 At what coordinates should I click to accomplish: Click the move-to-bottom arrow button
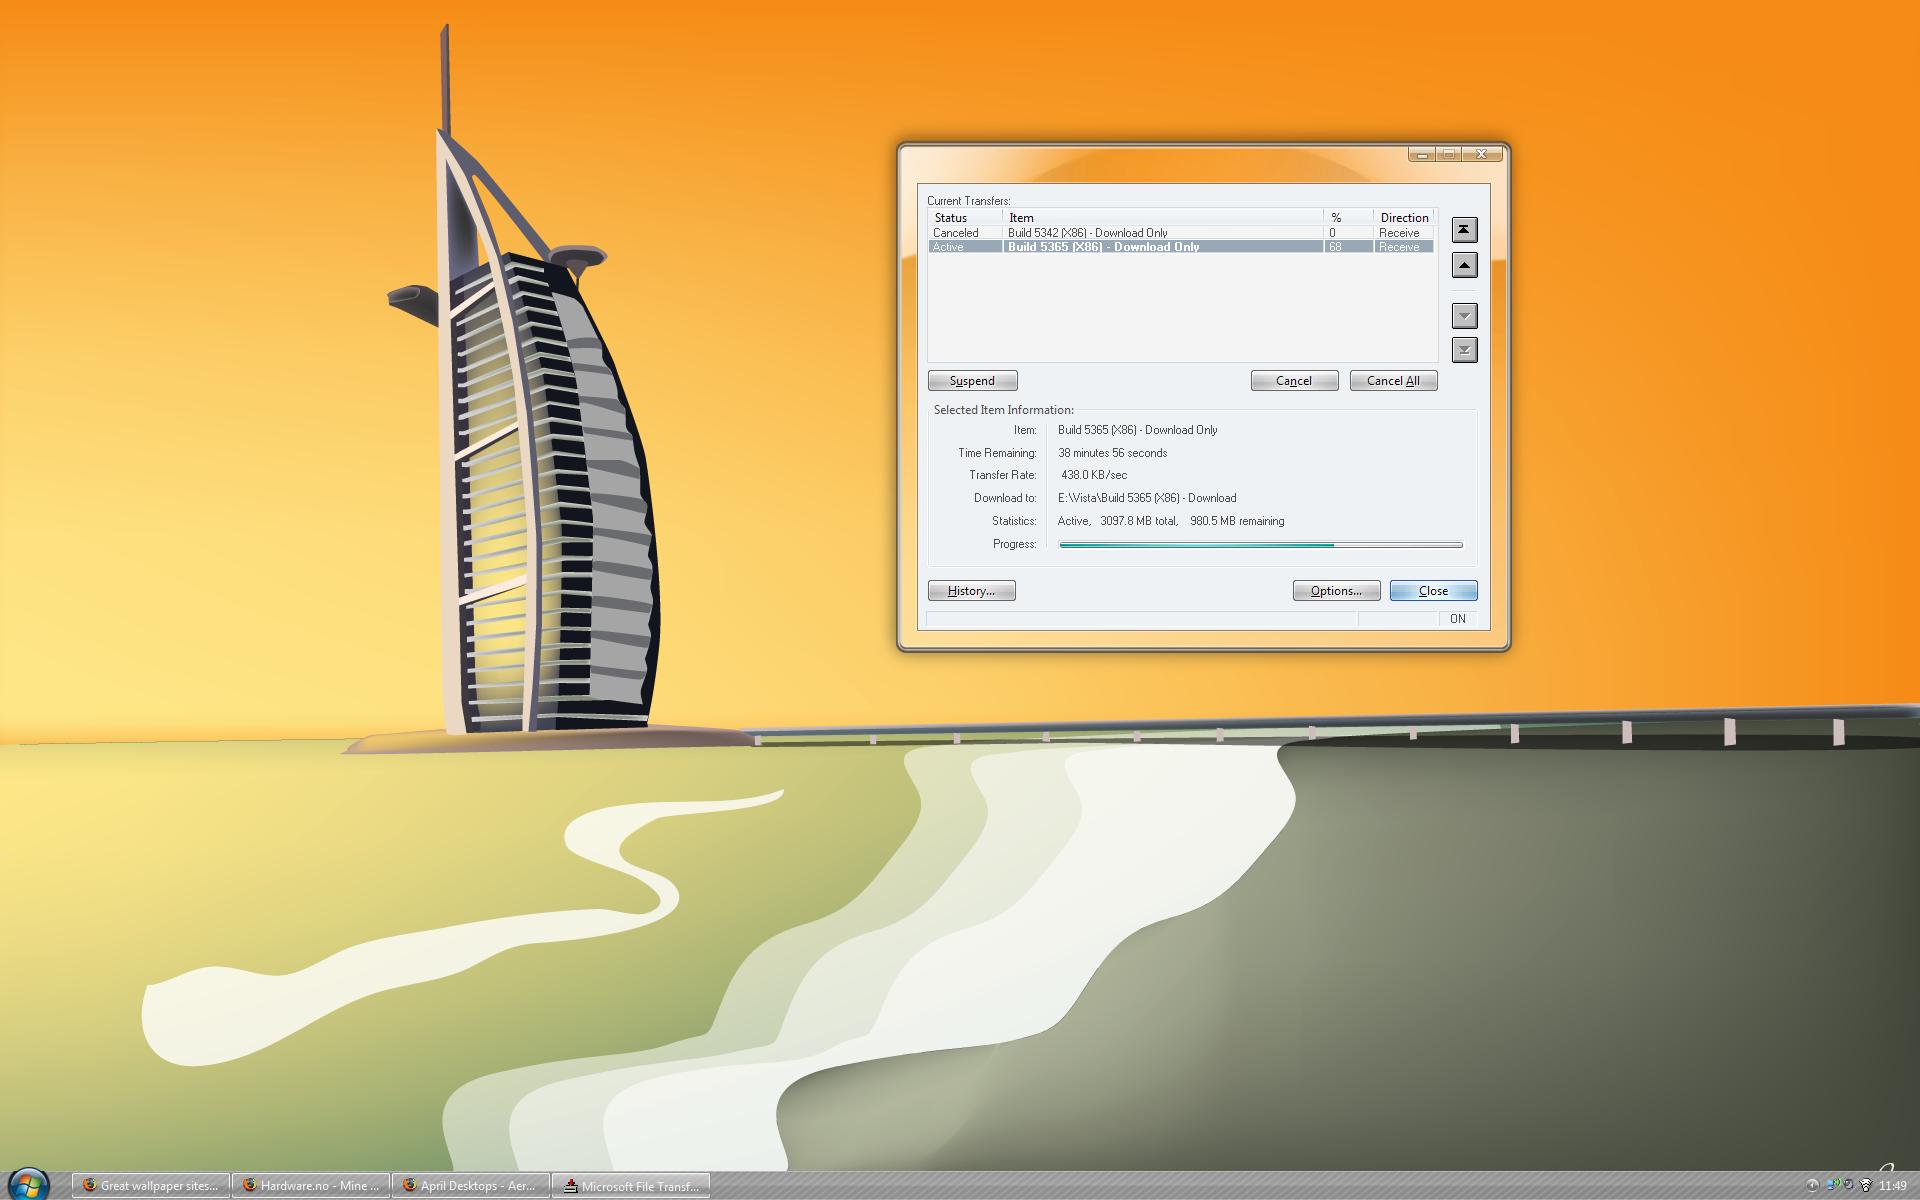[1464, 350]
